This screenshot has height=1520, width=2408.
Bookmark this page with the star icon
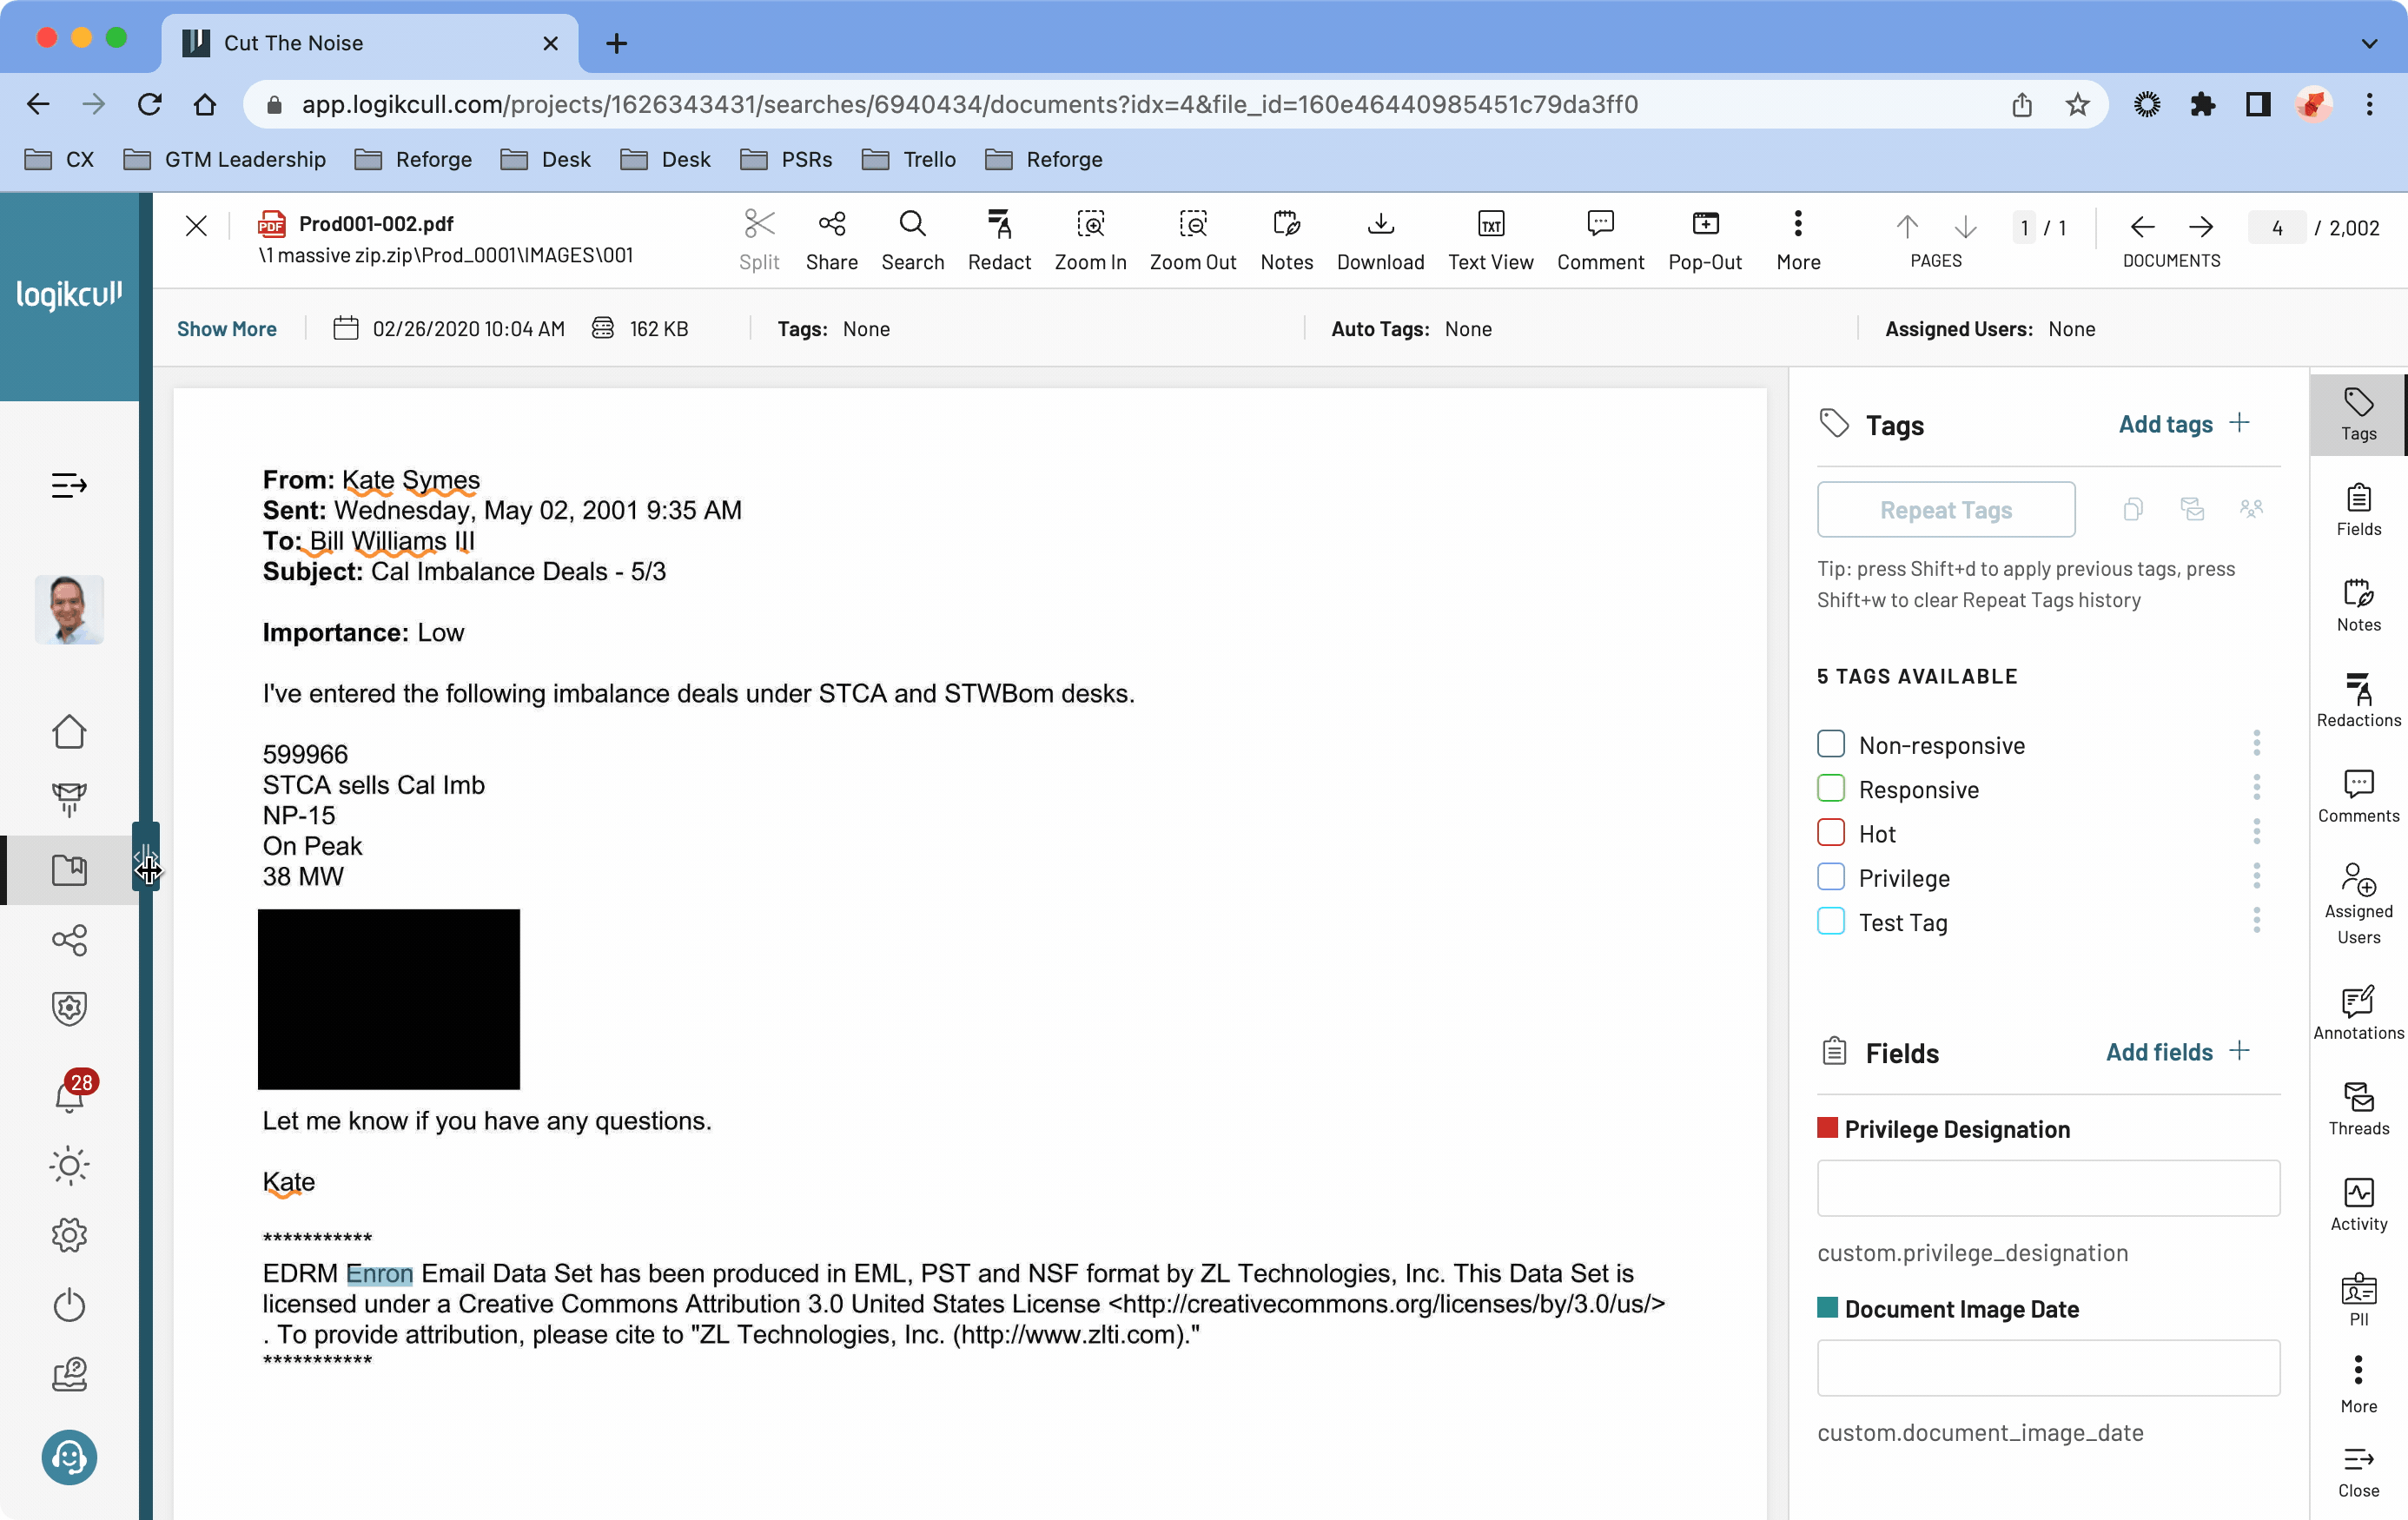(x=2077, y=105)
